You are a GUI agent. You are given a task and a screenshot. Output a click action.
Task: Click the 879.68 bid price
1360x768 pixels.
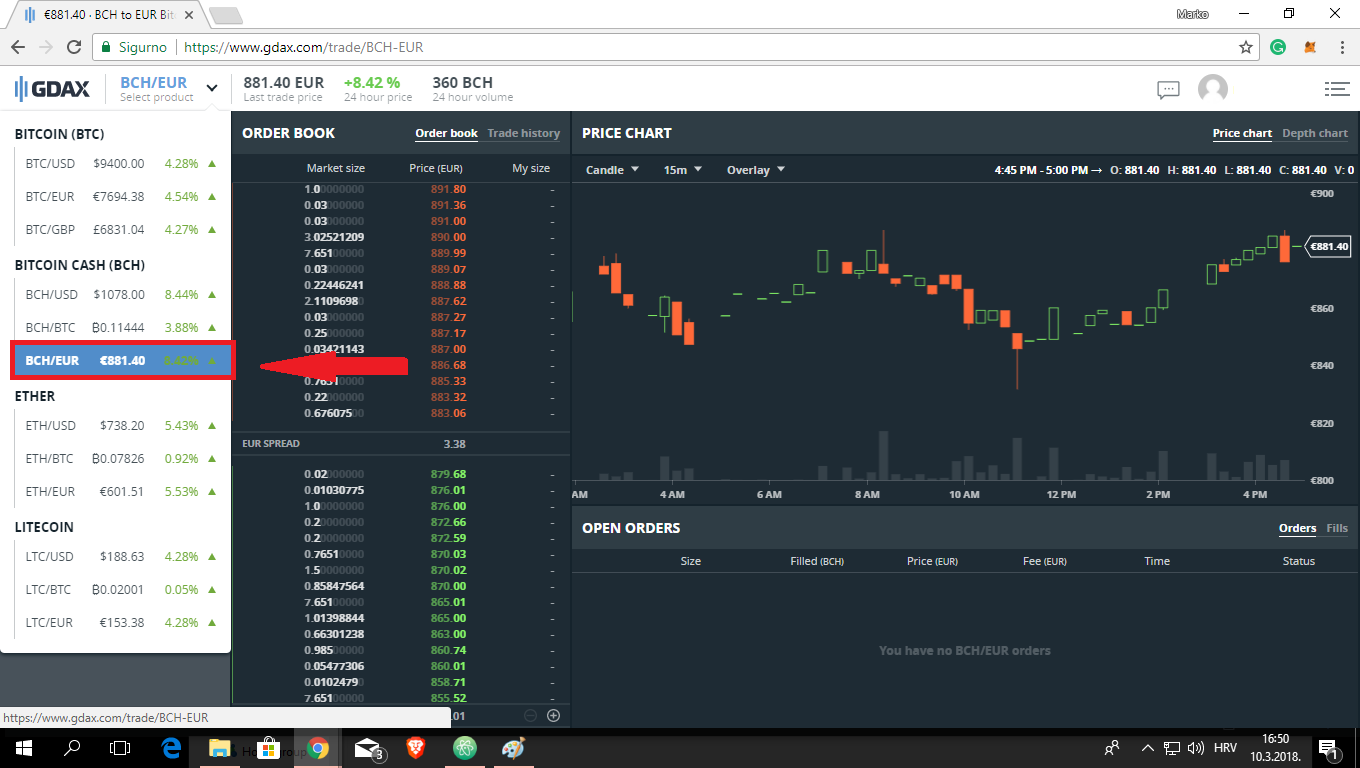click(446, 474)
